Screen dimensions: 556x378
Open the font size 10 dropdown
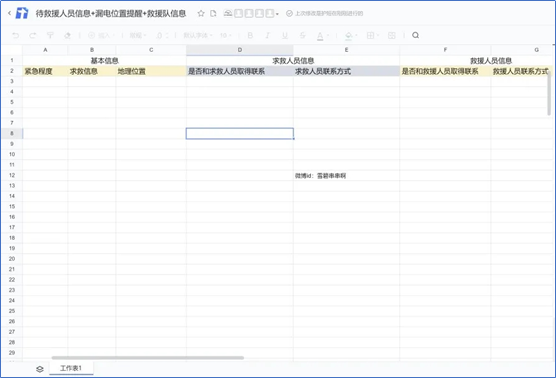coord(226,35)
